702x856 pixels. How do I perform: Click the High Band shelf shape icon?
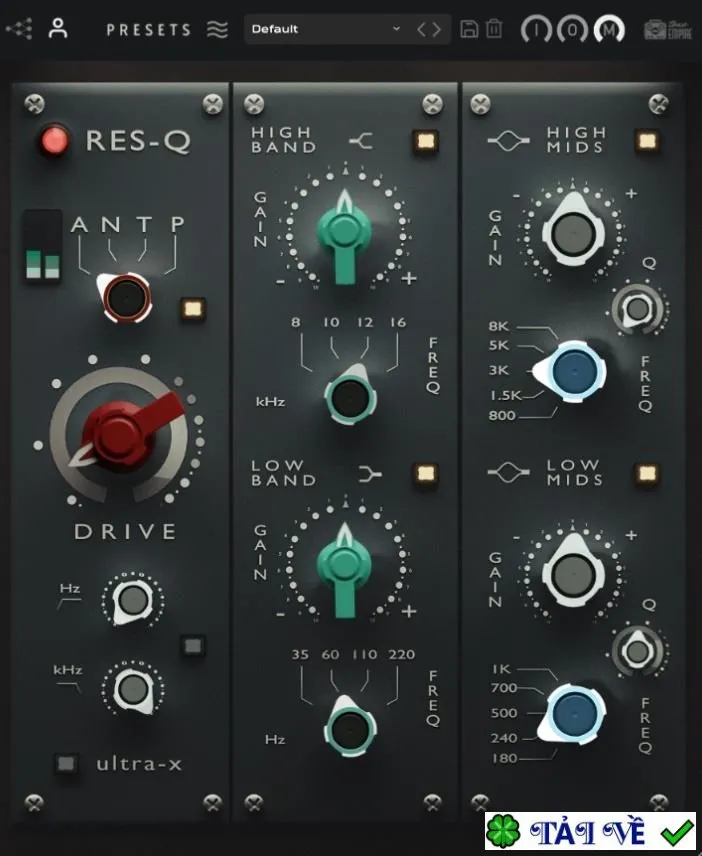tap(361, 141)
